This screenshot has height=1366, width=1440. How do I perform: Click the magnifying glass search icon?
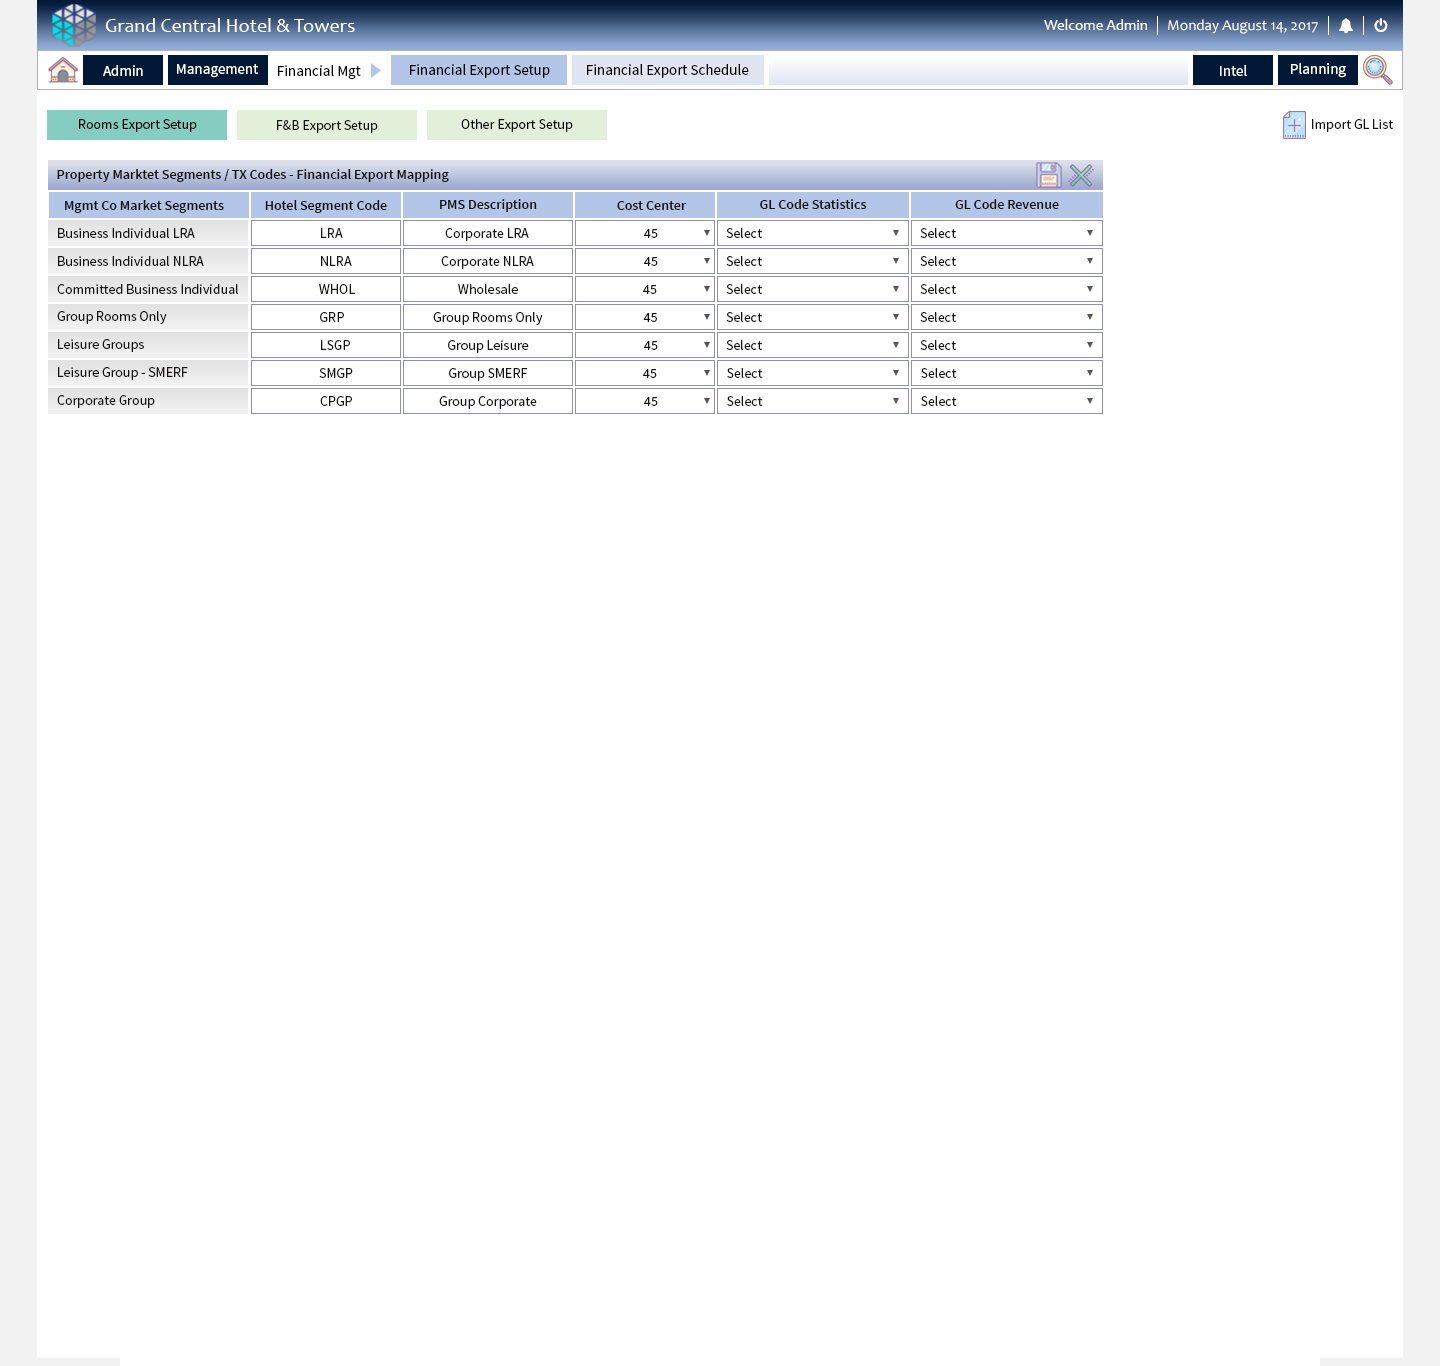point(1377,70)
